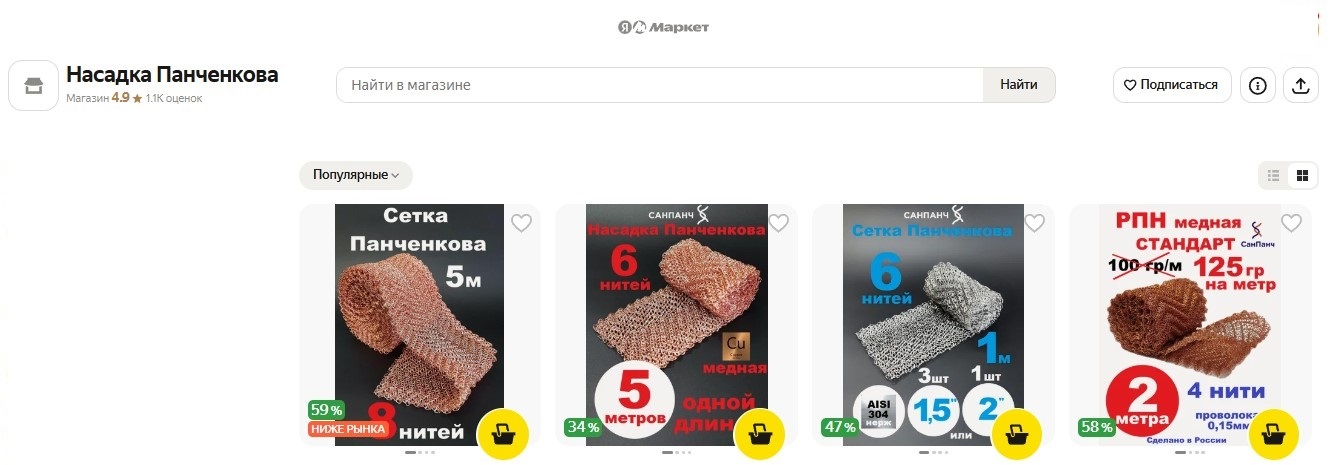Switch to grid view layout
Screen dimensions: 1331x465
1302,176
